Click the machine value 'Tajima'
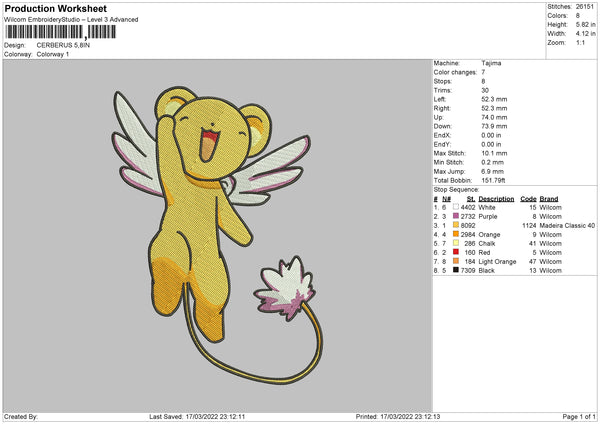 tap(491, 63)
